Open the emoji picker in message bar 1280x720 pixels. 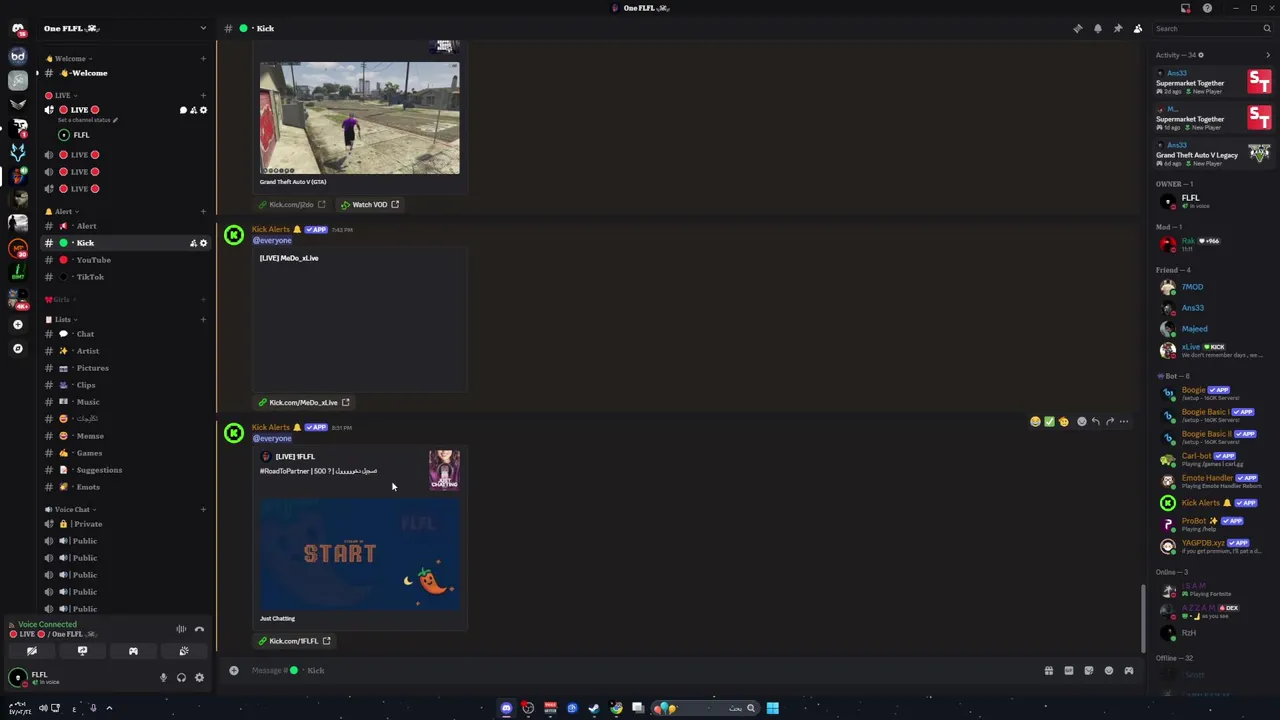(1108, 670)
